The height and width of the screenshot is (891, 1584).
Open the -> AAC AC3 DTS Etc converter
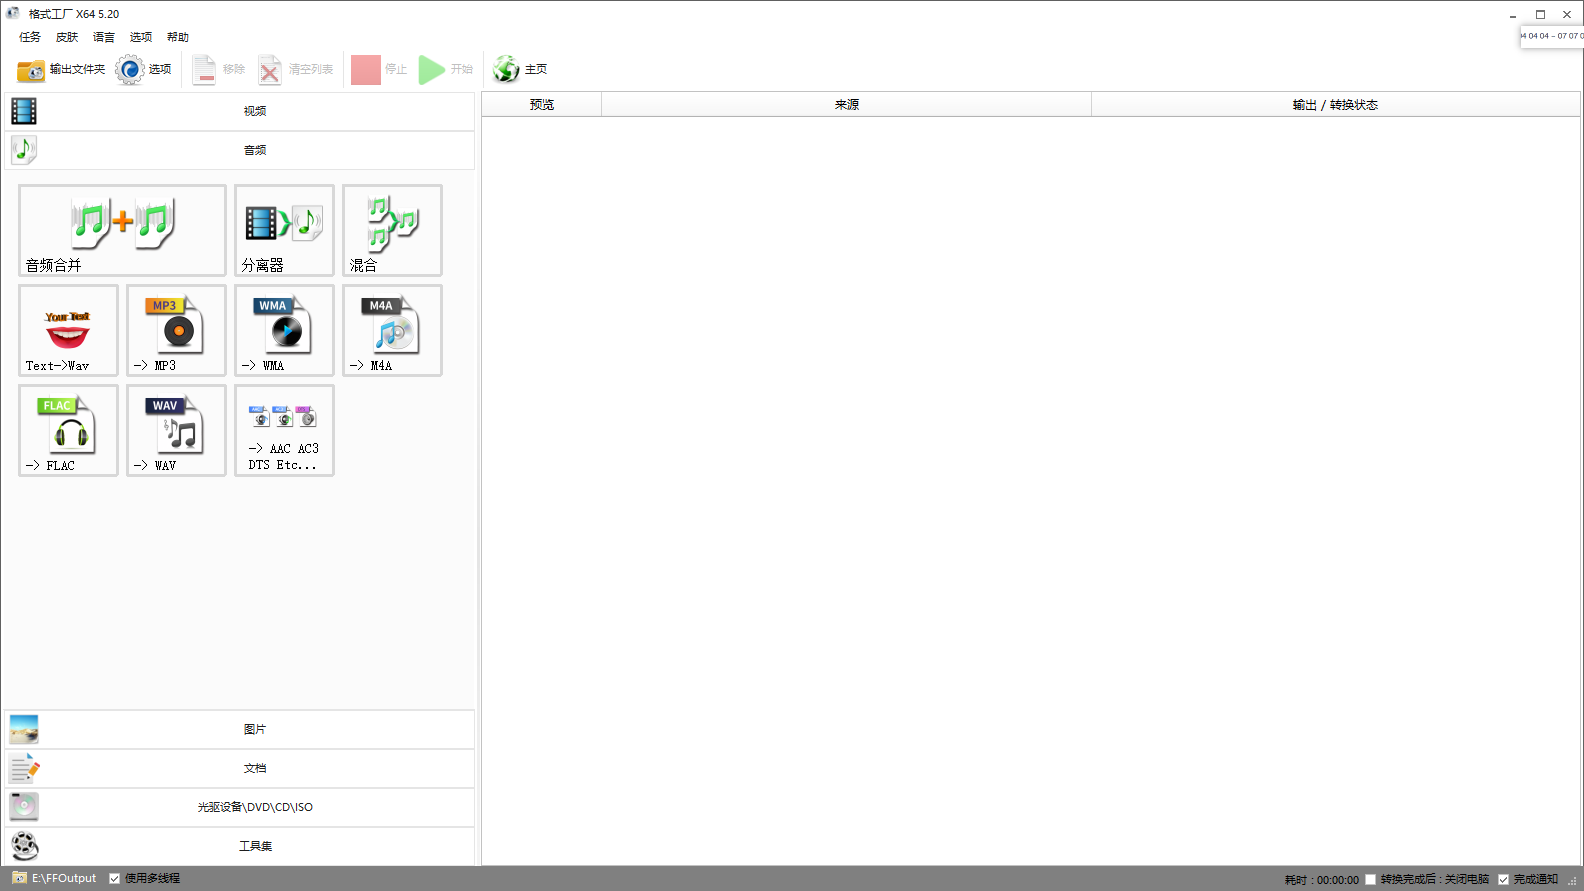pyautogui.click(x=284, y=430)
